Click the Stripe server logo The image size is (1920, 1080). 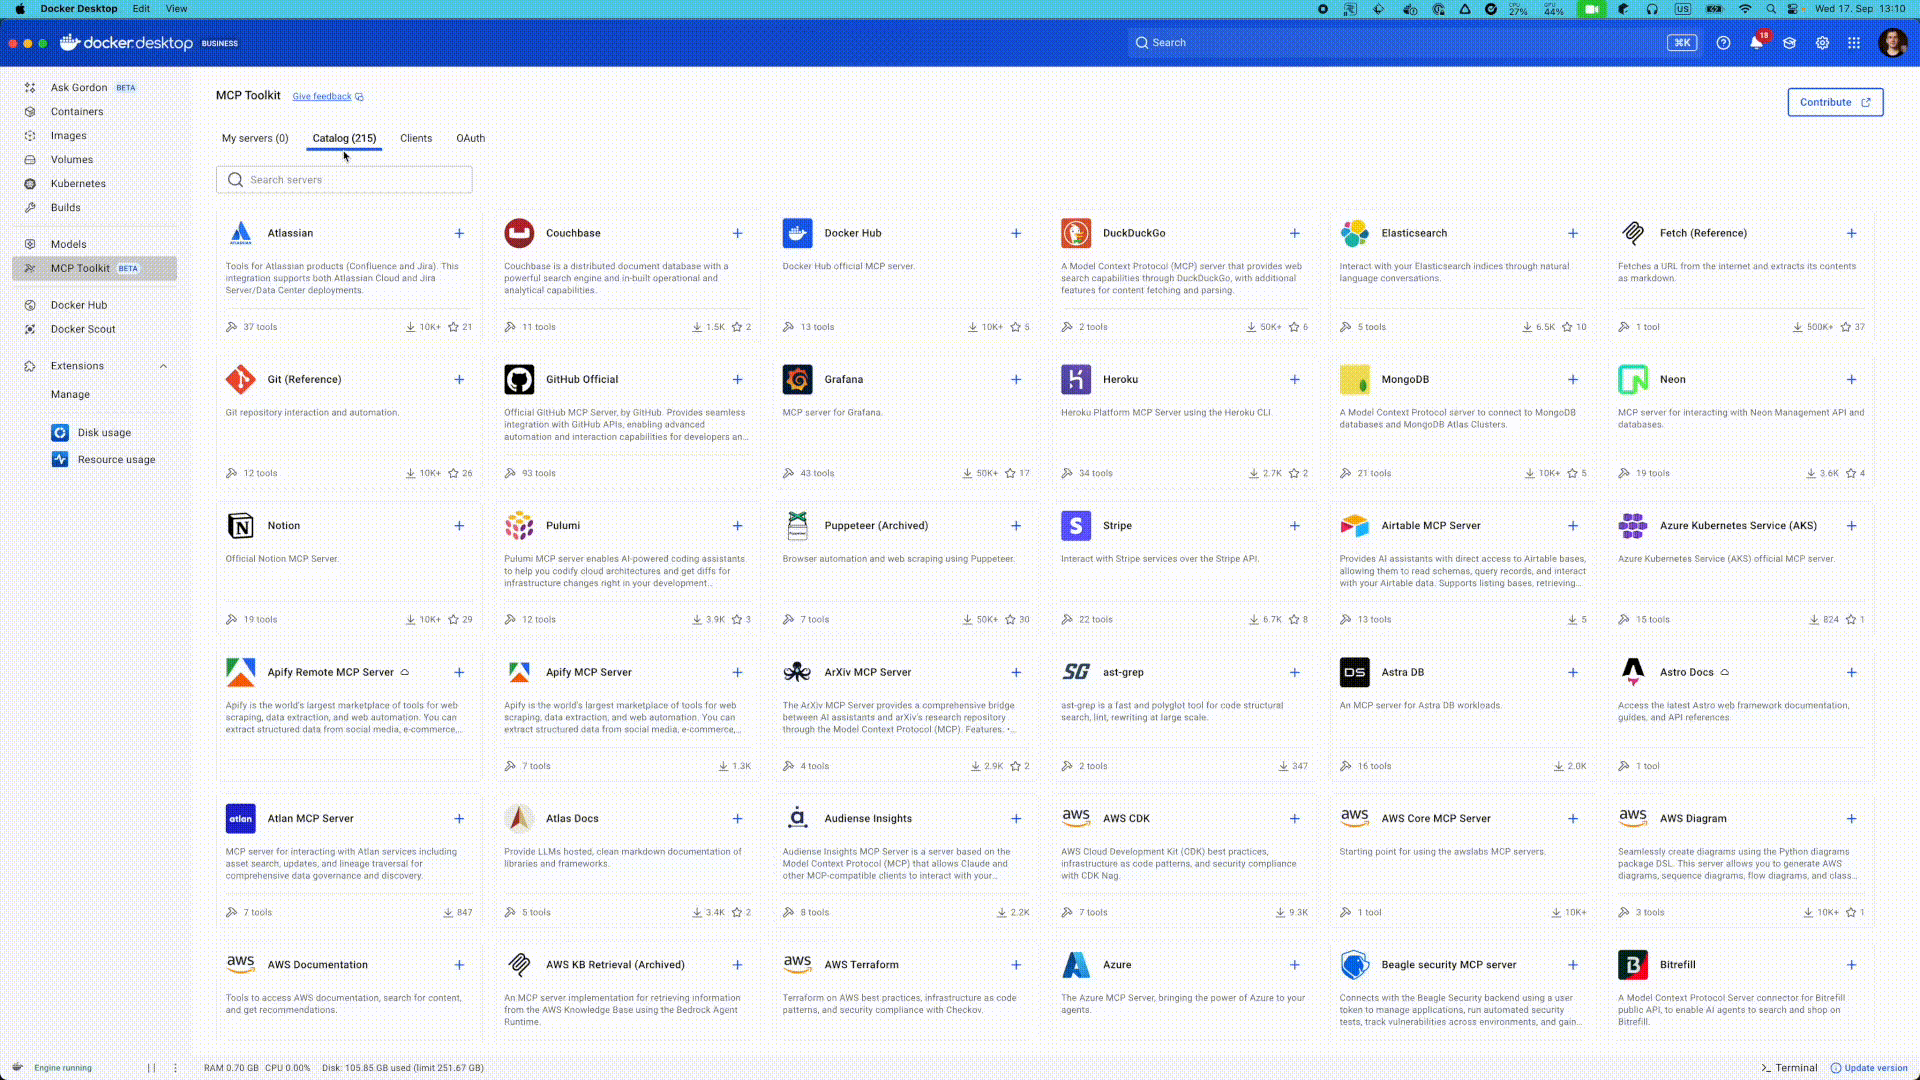coord(1076,526)
